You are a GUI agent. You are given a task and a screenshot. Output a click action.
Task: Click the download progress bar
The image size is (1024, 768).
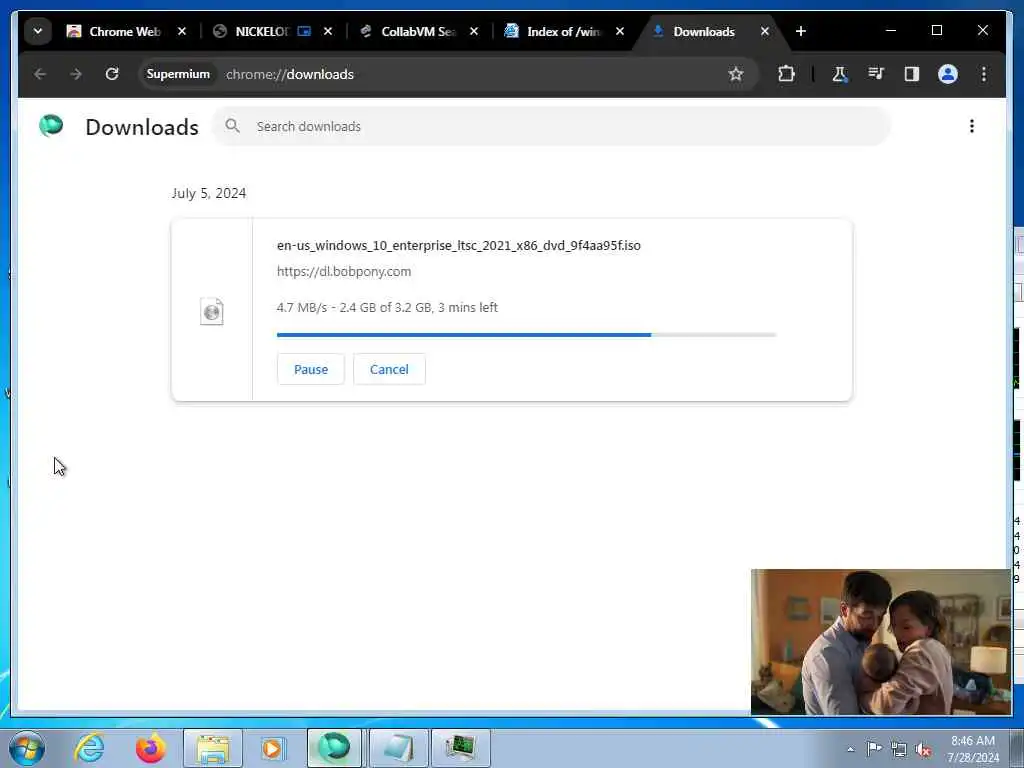[526, 335]
